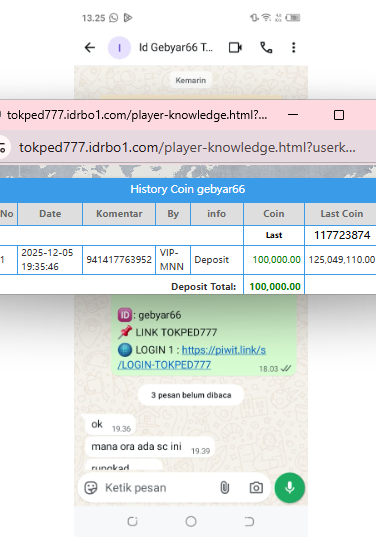This screenshot has width=376, height=543.
Task: Start a video call
Action: [x=235, y=47]
